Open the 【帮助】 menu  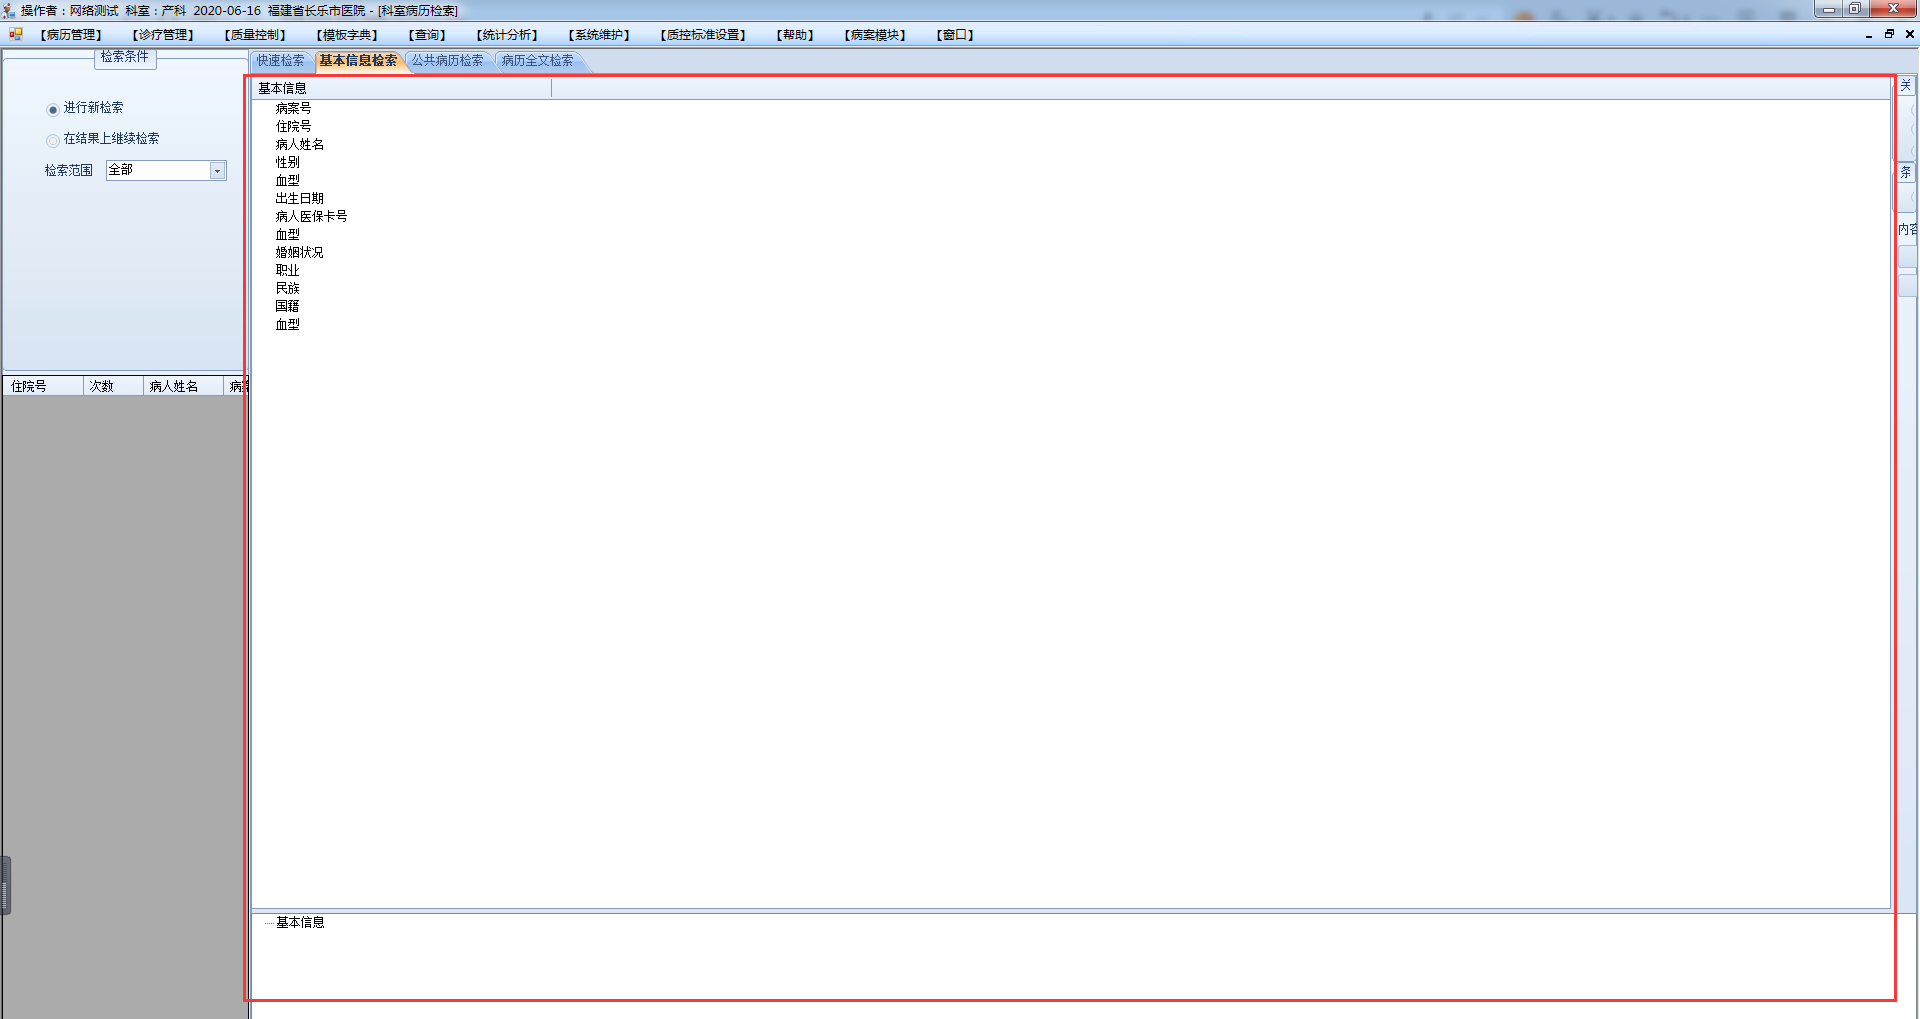(x=795, y=35)
